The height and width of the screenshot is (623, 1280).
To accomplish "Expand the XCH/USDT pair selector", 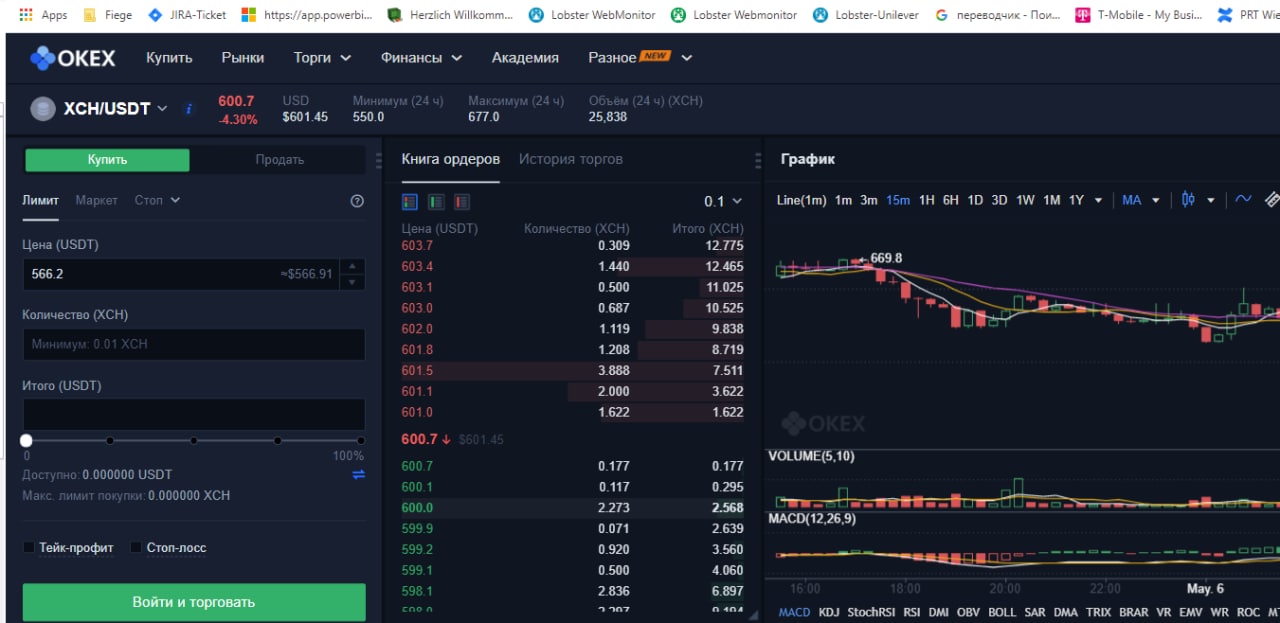I will 162,108.
